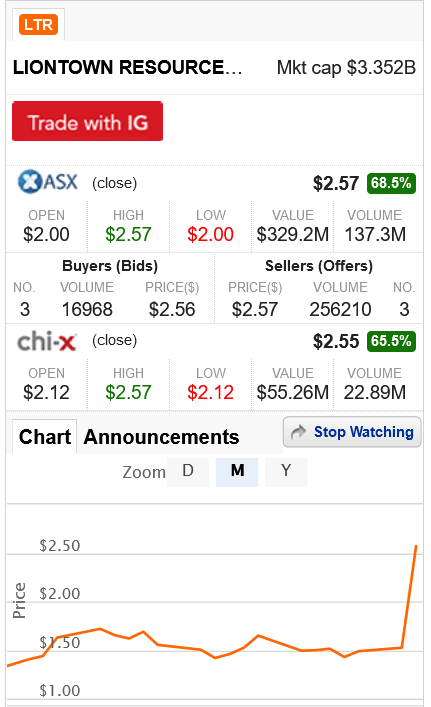This screenshot has height=707, width=431.
Task: Select the M zoom option
Action: pos(237,472)
